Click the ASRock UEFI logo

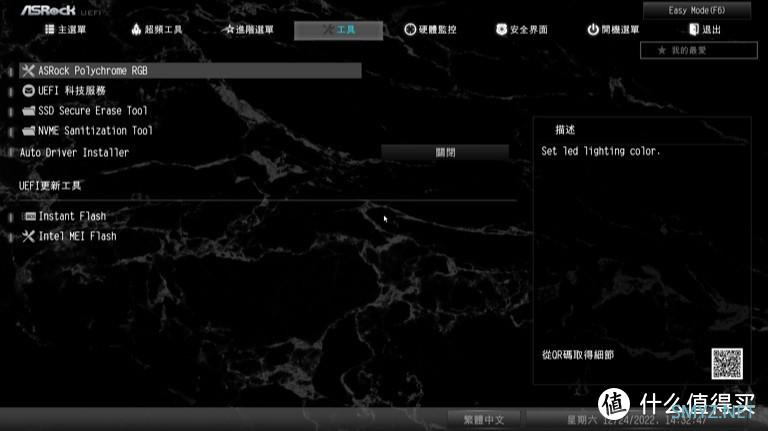pyautogui.click(x=60, y=10)
